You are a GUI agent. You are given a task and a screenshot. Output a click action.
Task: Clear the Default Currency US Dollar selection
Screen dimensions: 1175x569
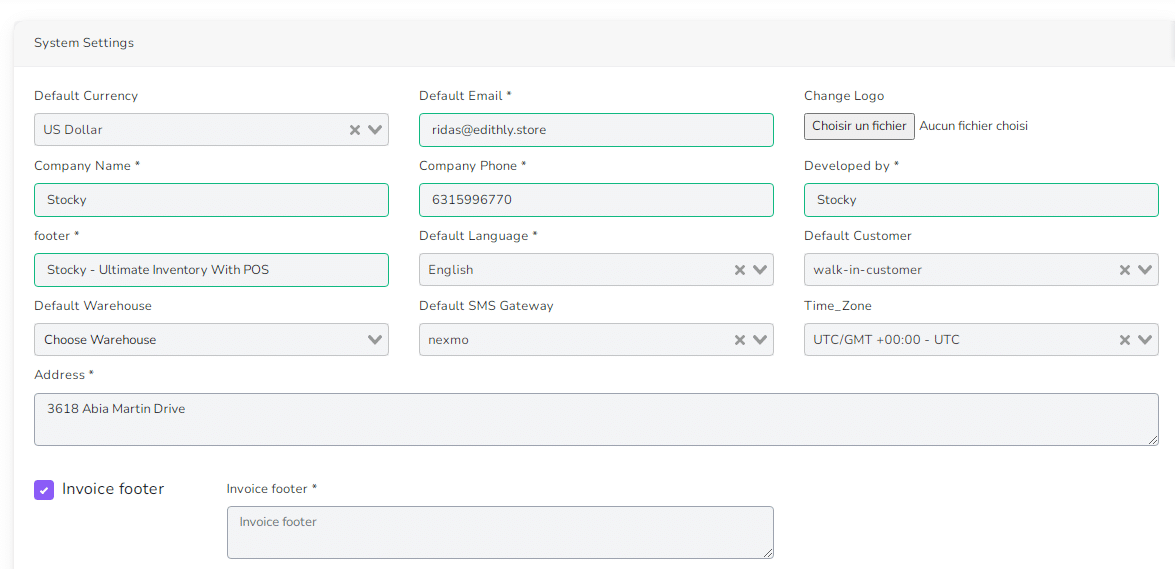click(355, 130)
